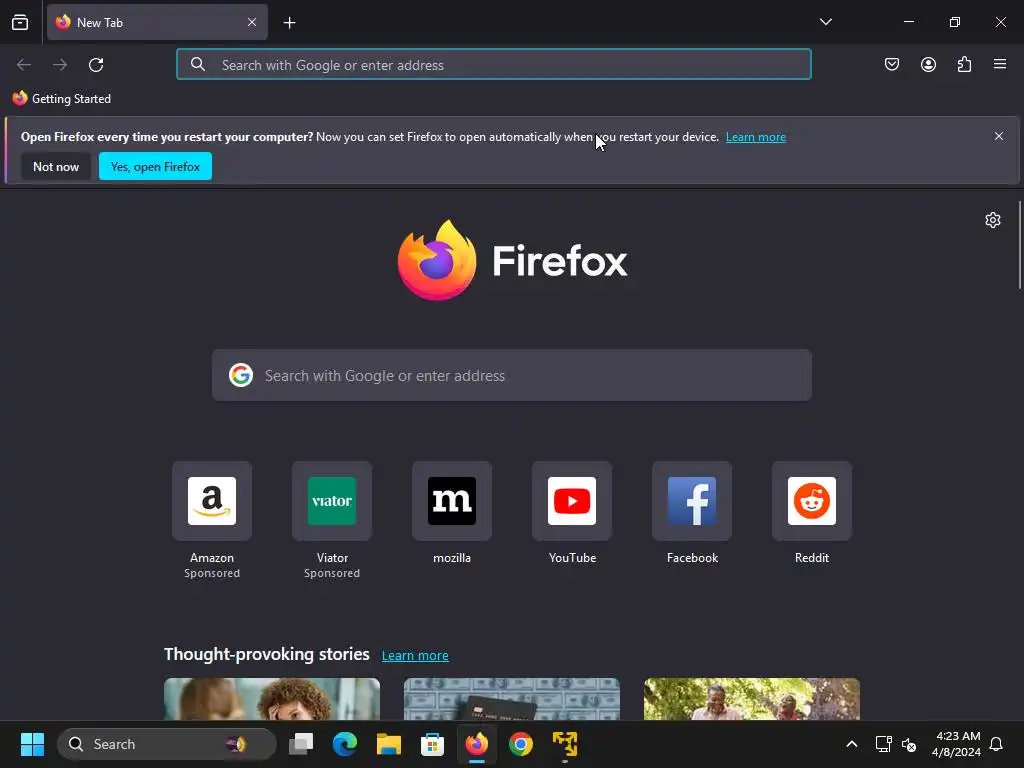Click Not now in startup prompt

(56, 167)
